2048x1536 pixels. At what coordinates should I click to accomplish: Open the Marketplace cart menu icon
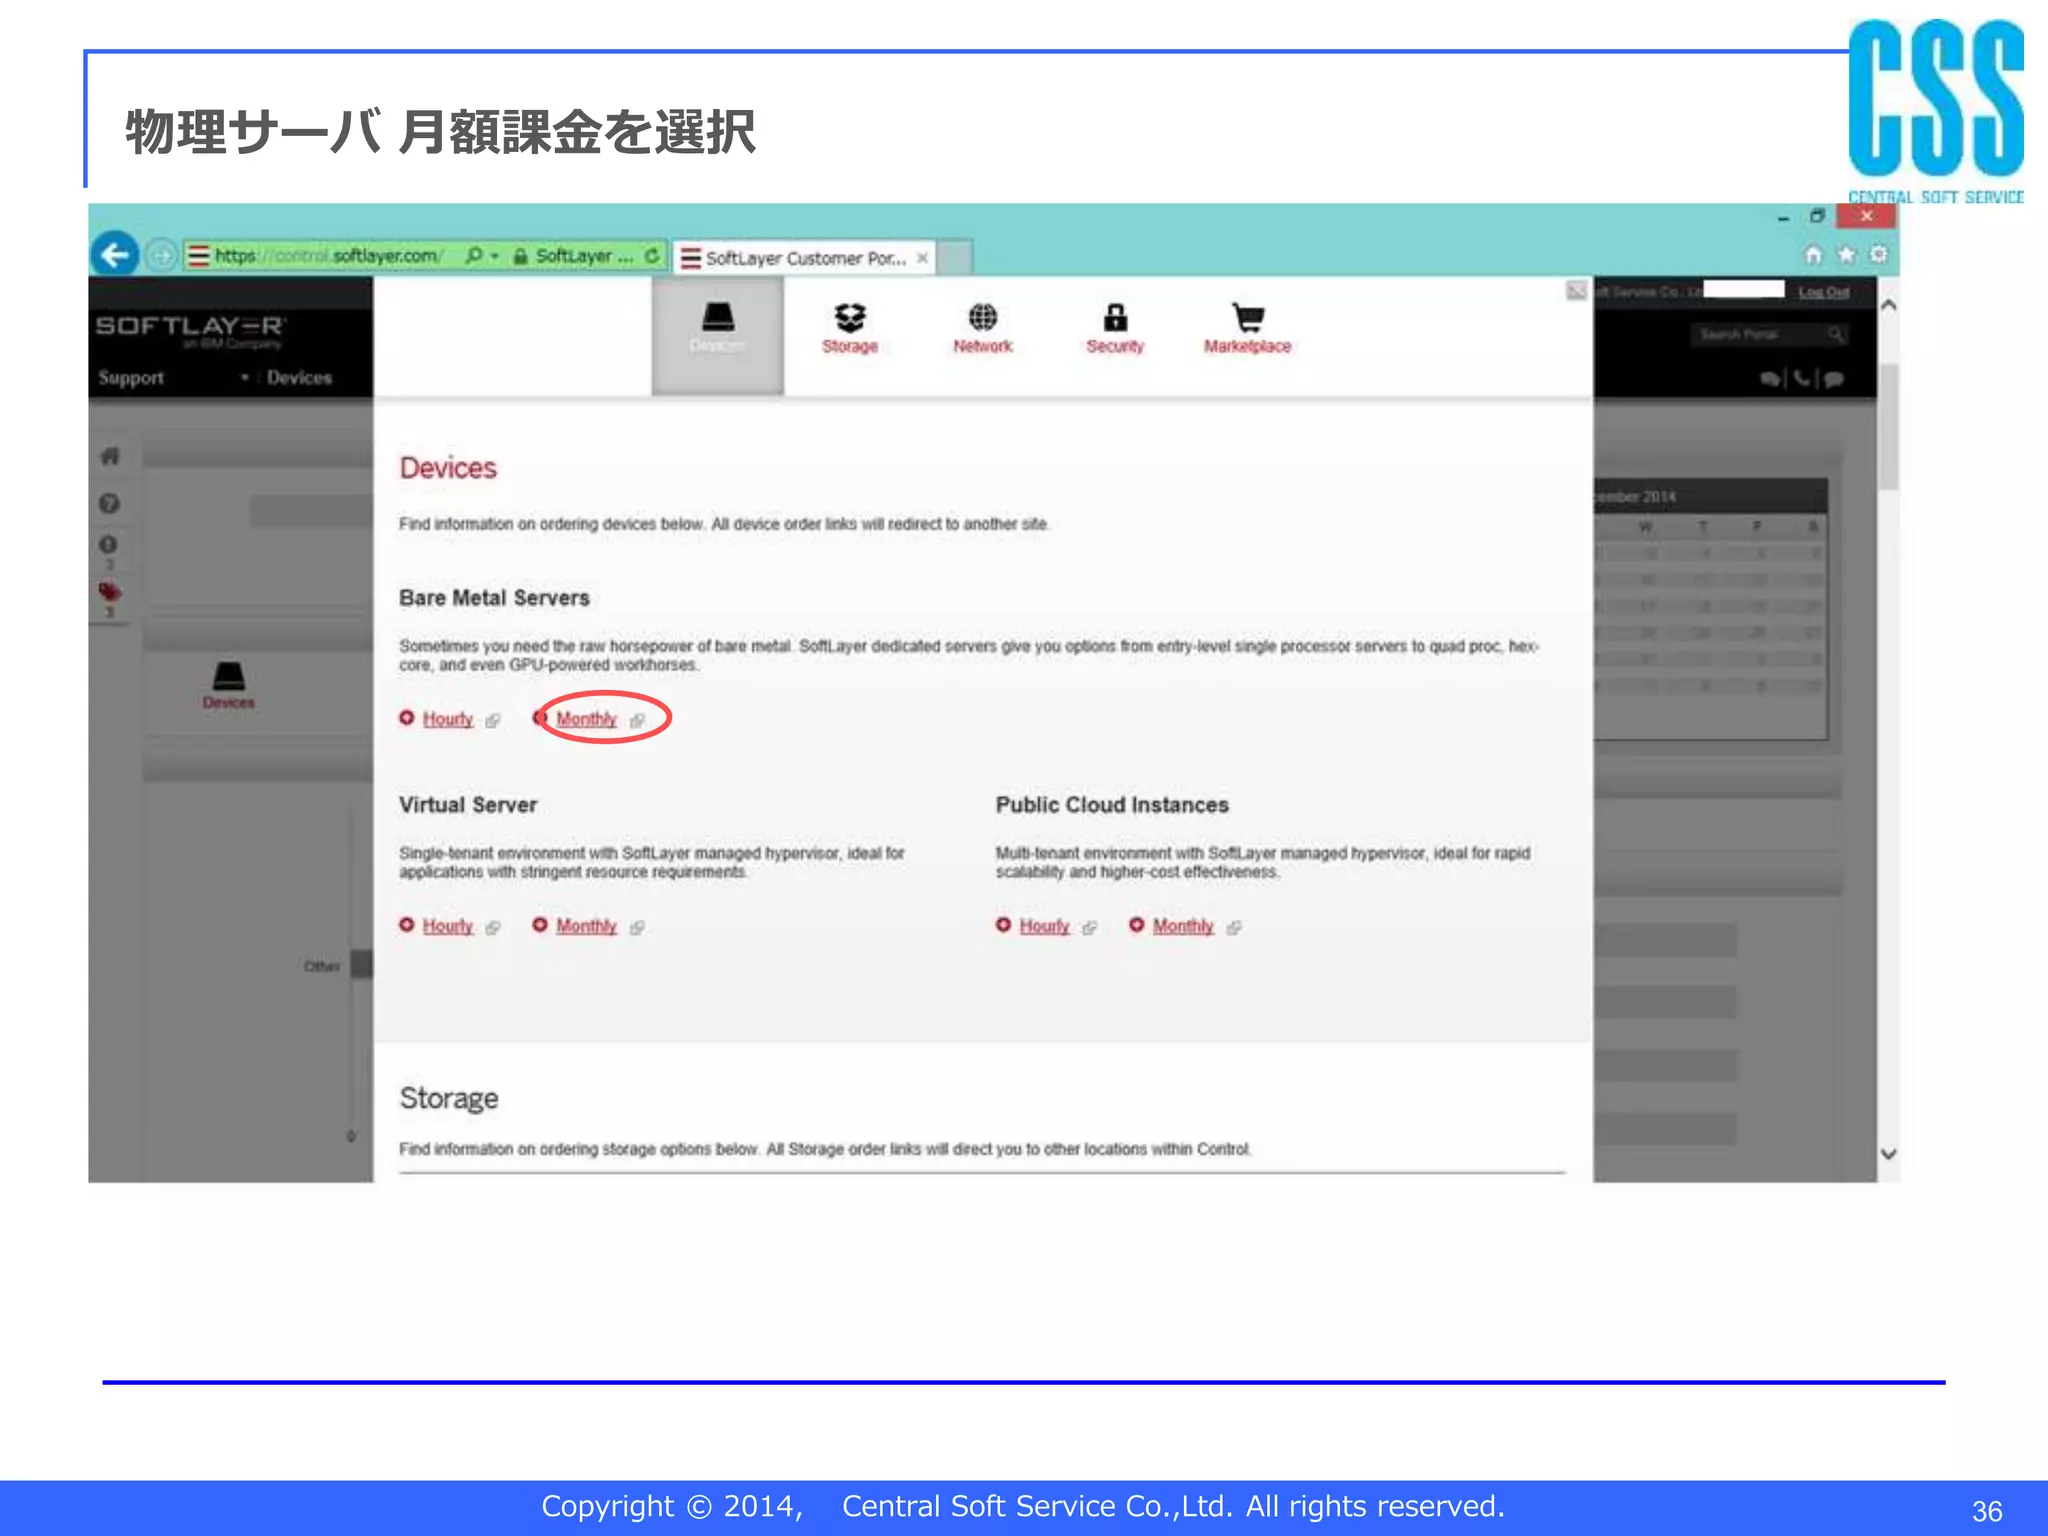point(1247,328)
